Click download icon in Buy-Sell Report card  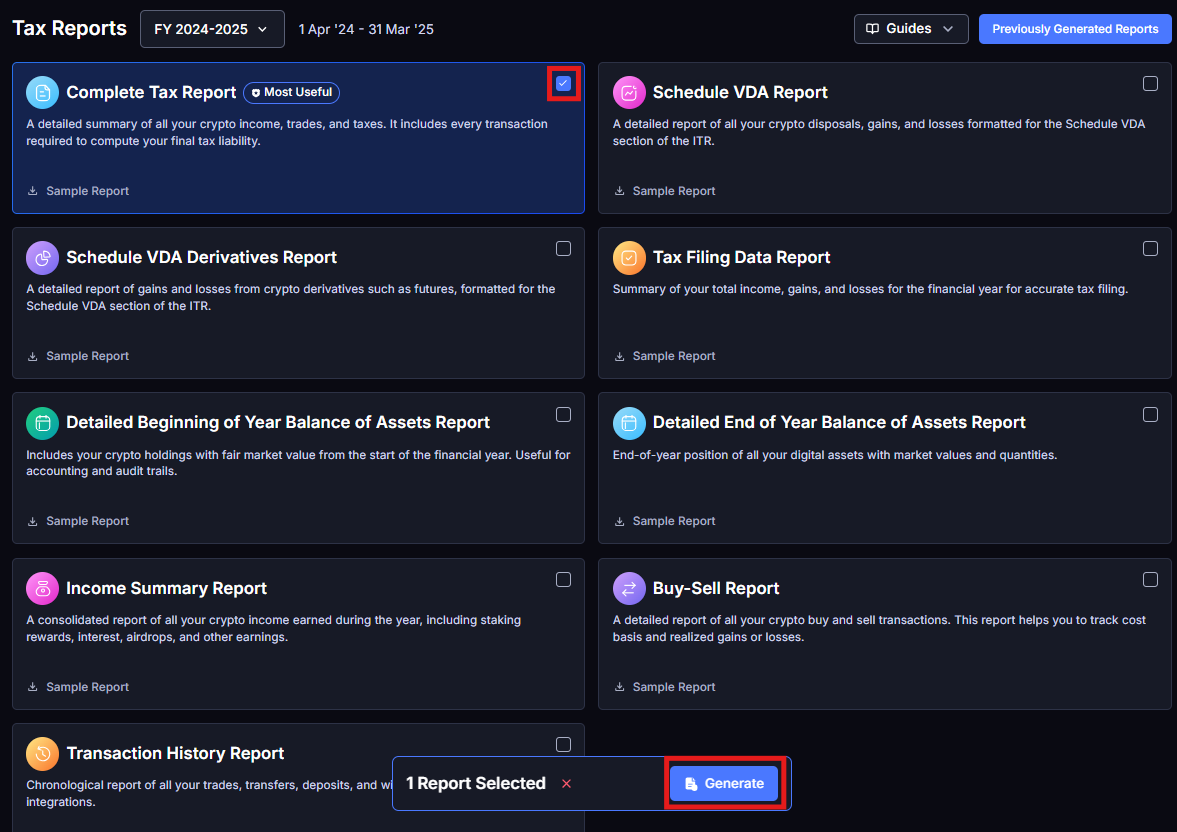(619, 687)
